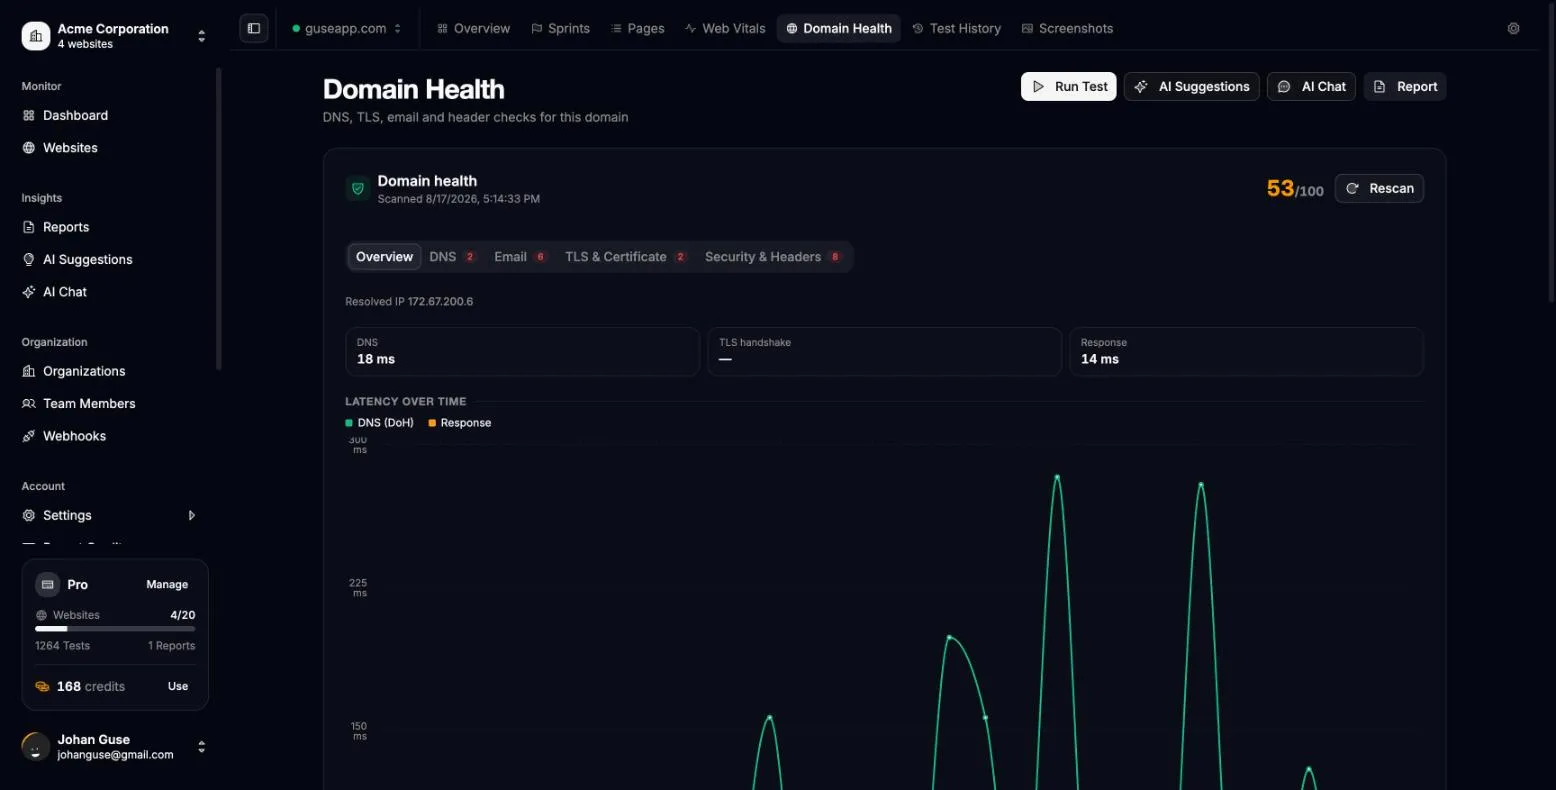Image resolution: width=1556 pixels, height=790 pixels.
Task: Click the refresh icon on Rescan button
Action: [1352, 188]
